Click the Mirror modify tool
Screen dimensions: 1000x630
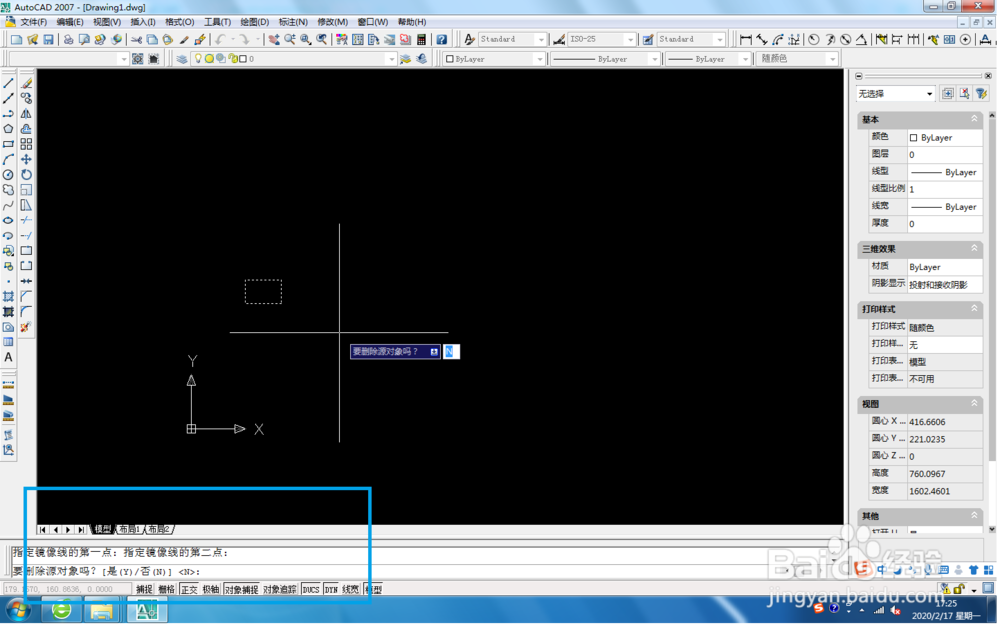26,114
